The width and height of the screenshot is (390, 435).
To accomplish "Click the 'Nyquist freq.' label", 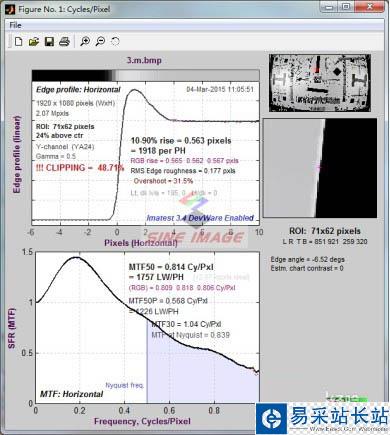I will [125, 385].
